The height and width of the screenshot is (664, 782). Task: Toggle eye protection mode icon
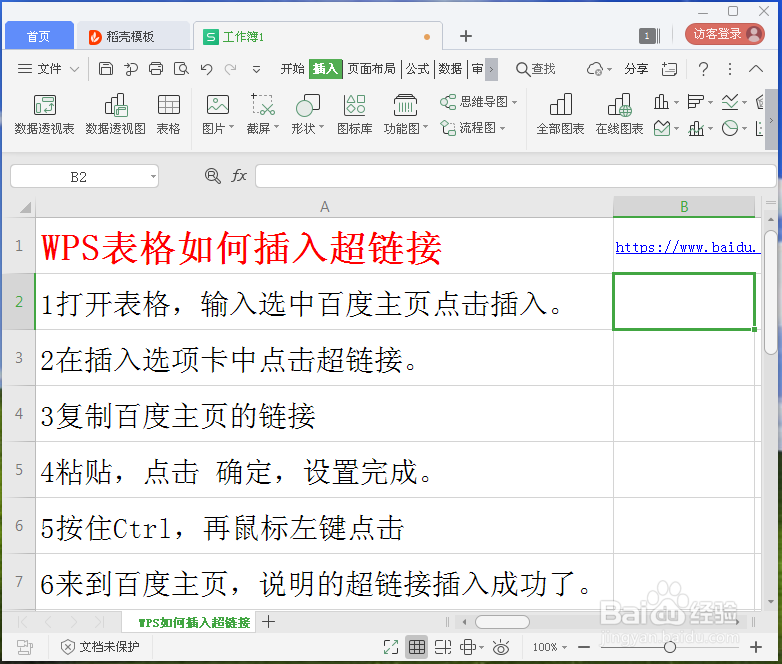pyautogui.click(x=501, y=647)
